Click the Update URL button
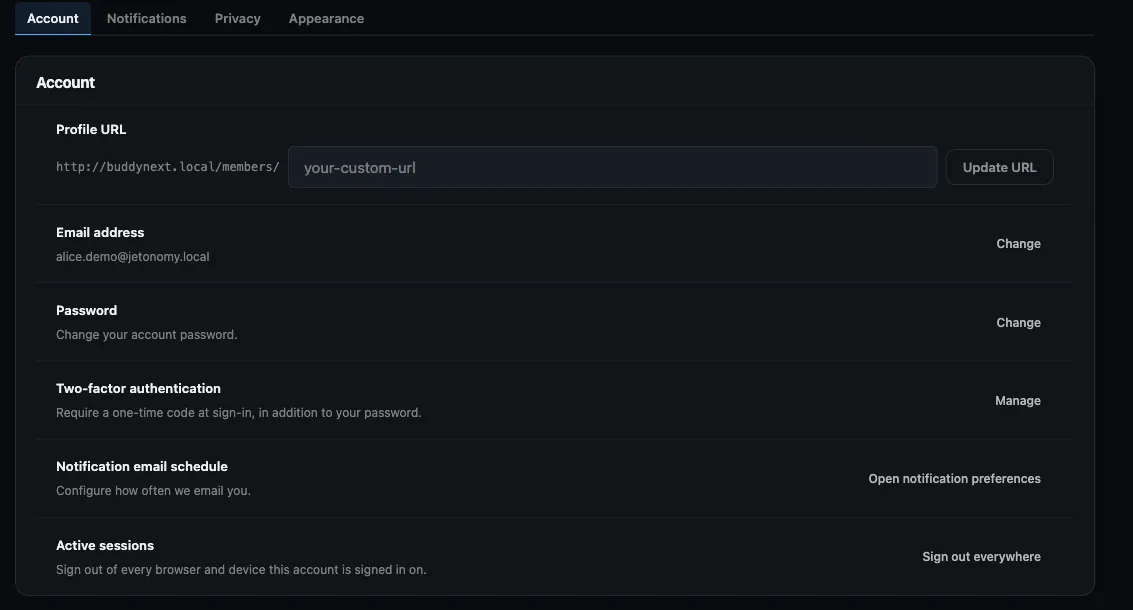This screenshot has height=610, width=1133. pos(999,167)
